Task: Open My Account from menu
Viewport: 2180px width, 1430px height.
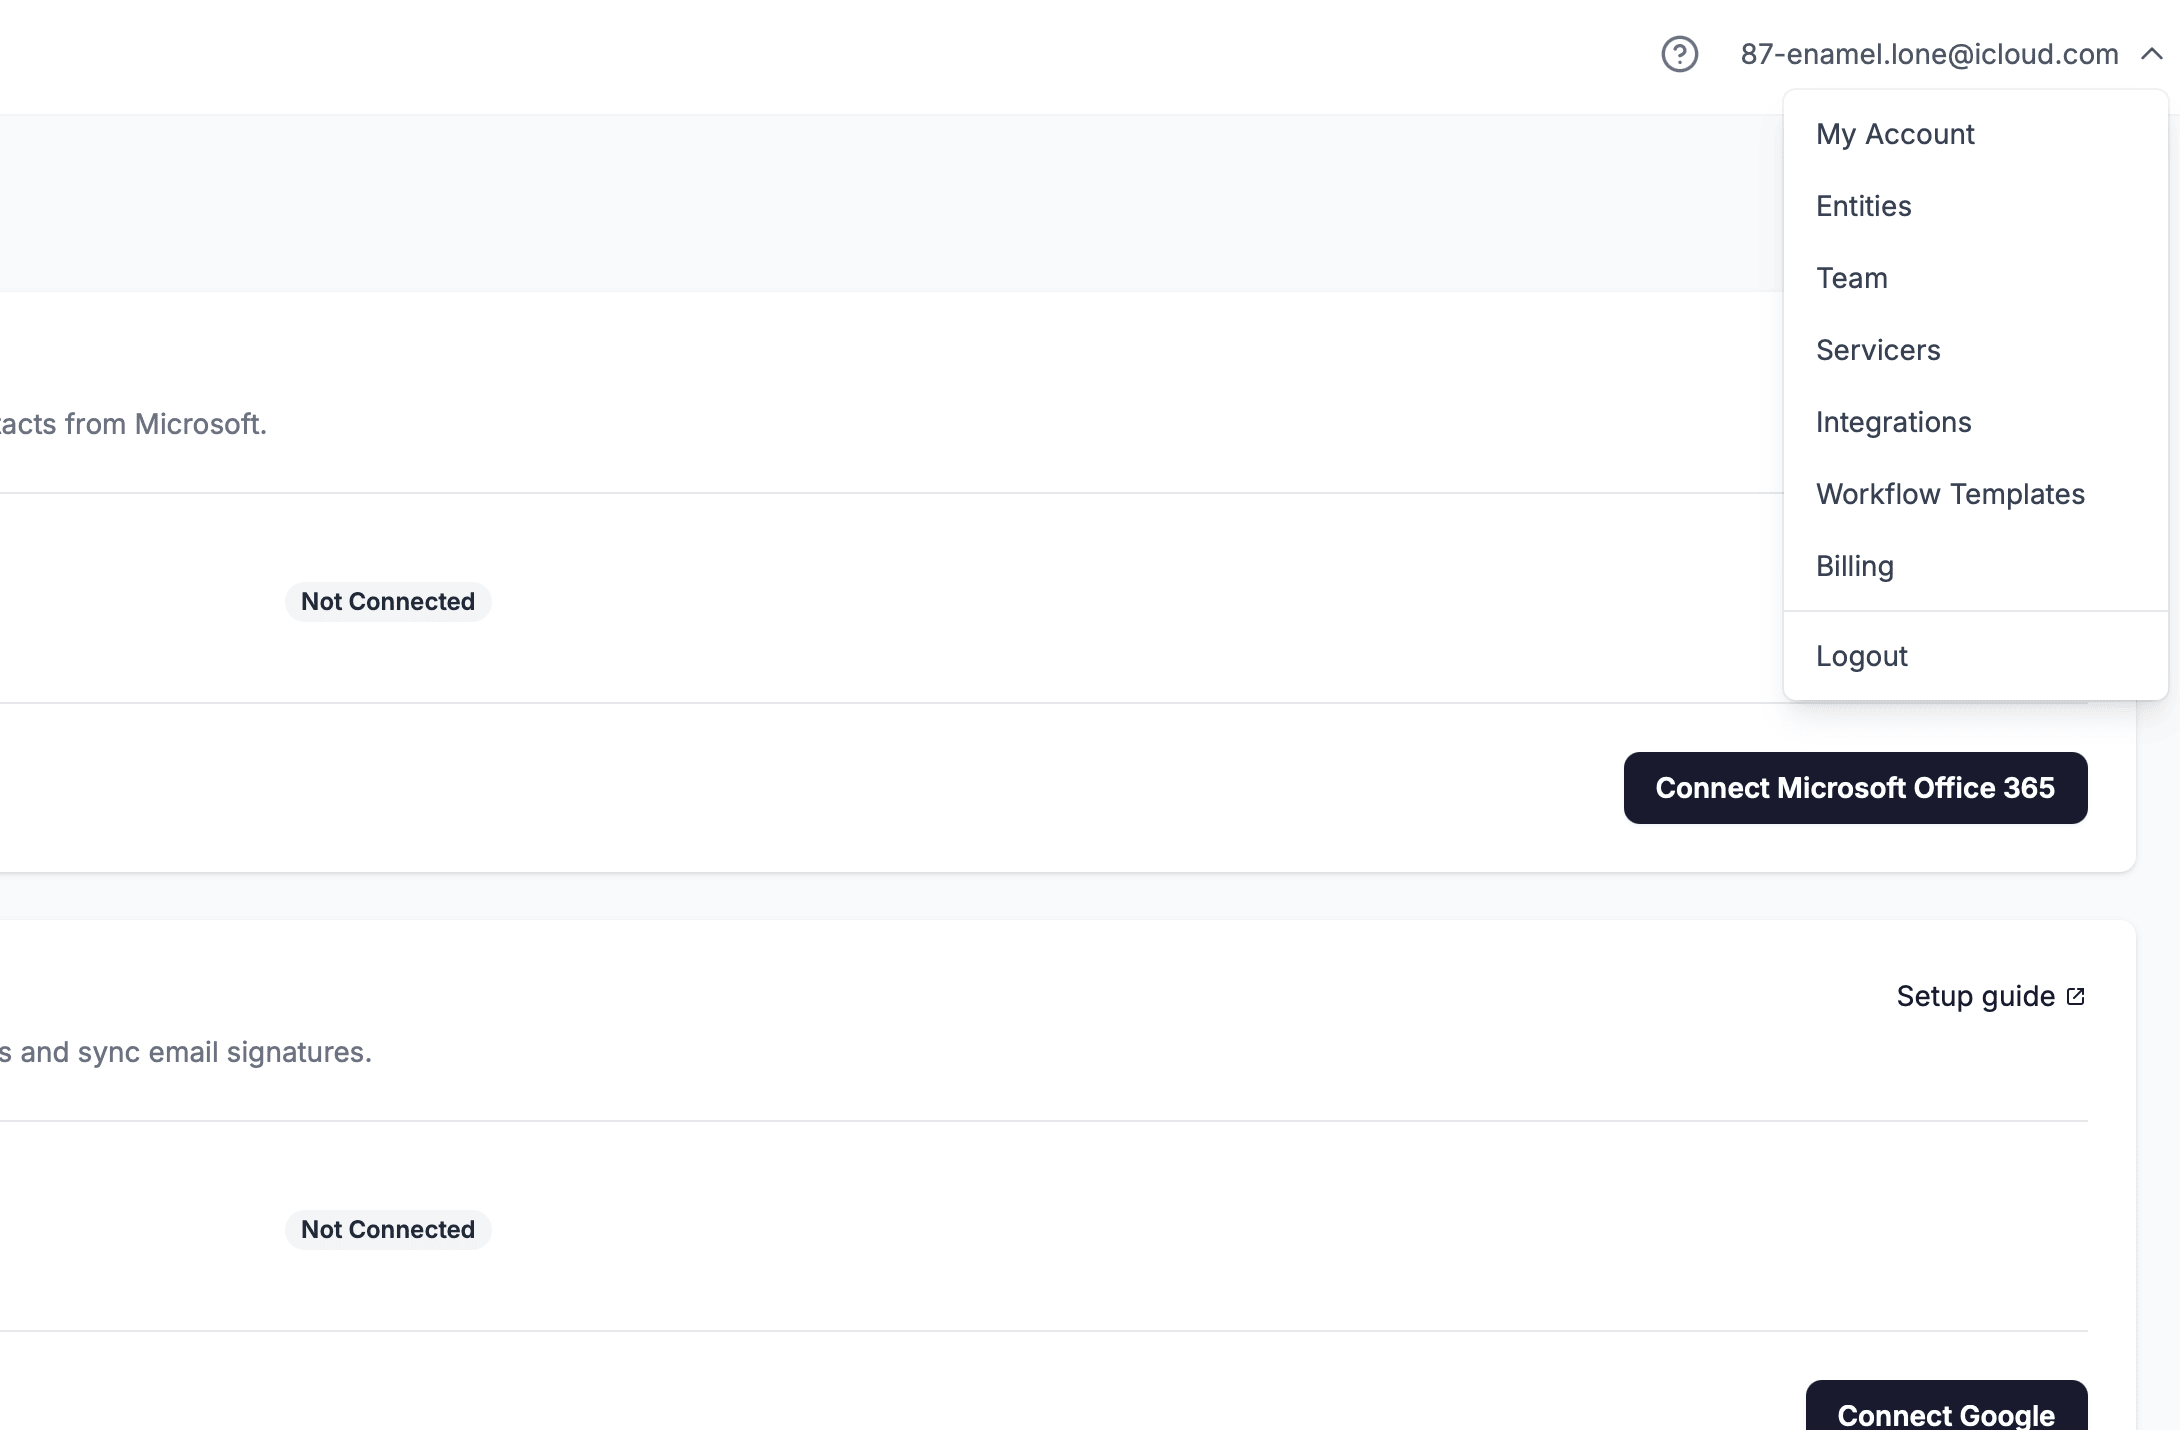Action: (1894, 134)
